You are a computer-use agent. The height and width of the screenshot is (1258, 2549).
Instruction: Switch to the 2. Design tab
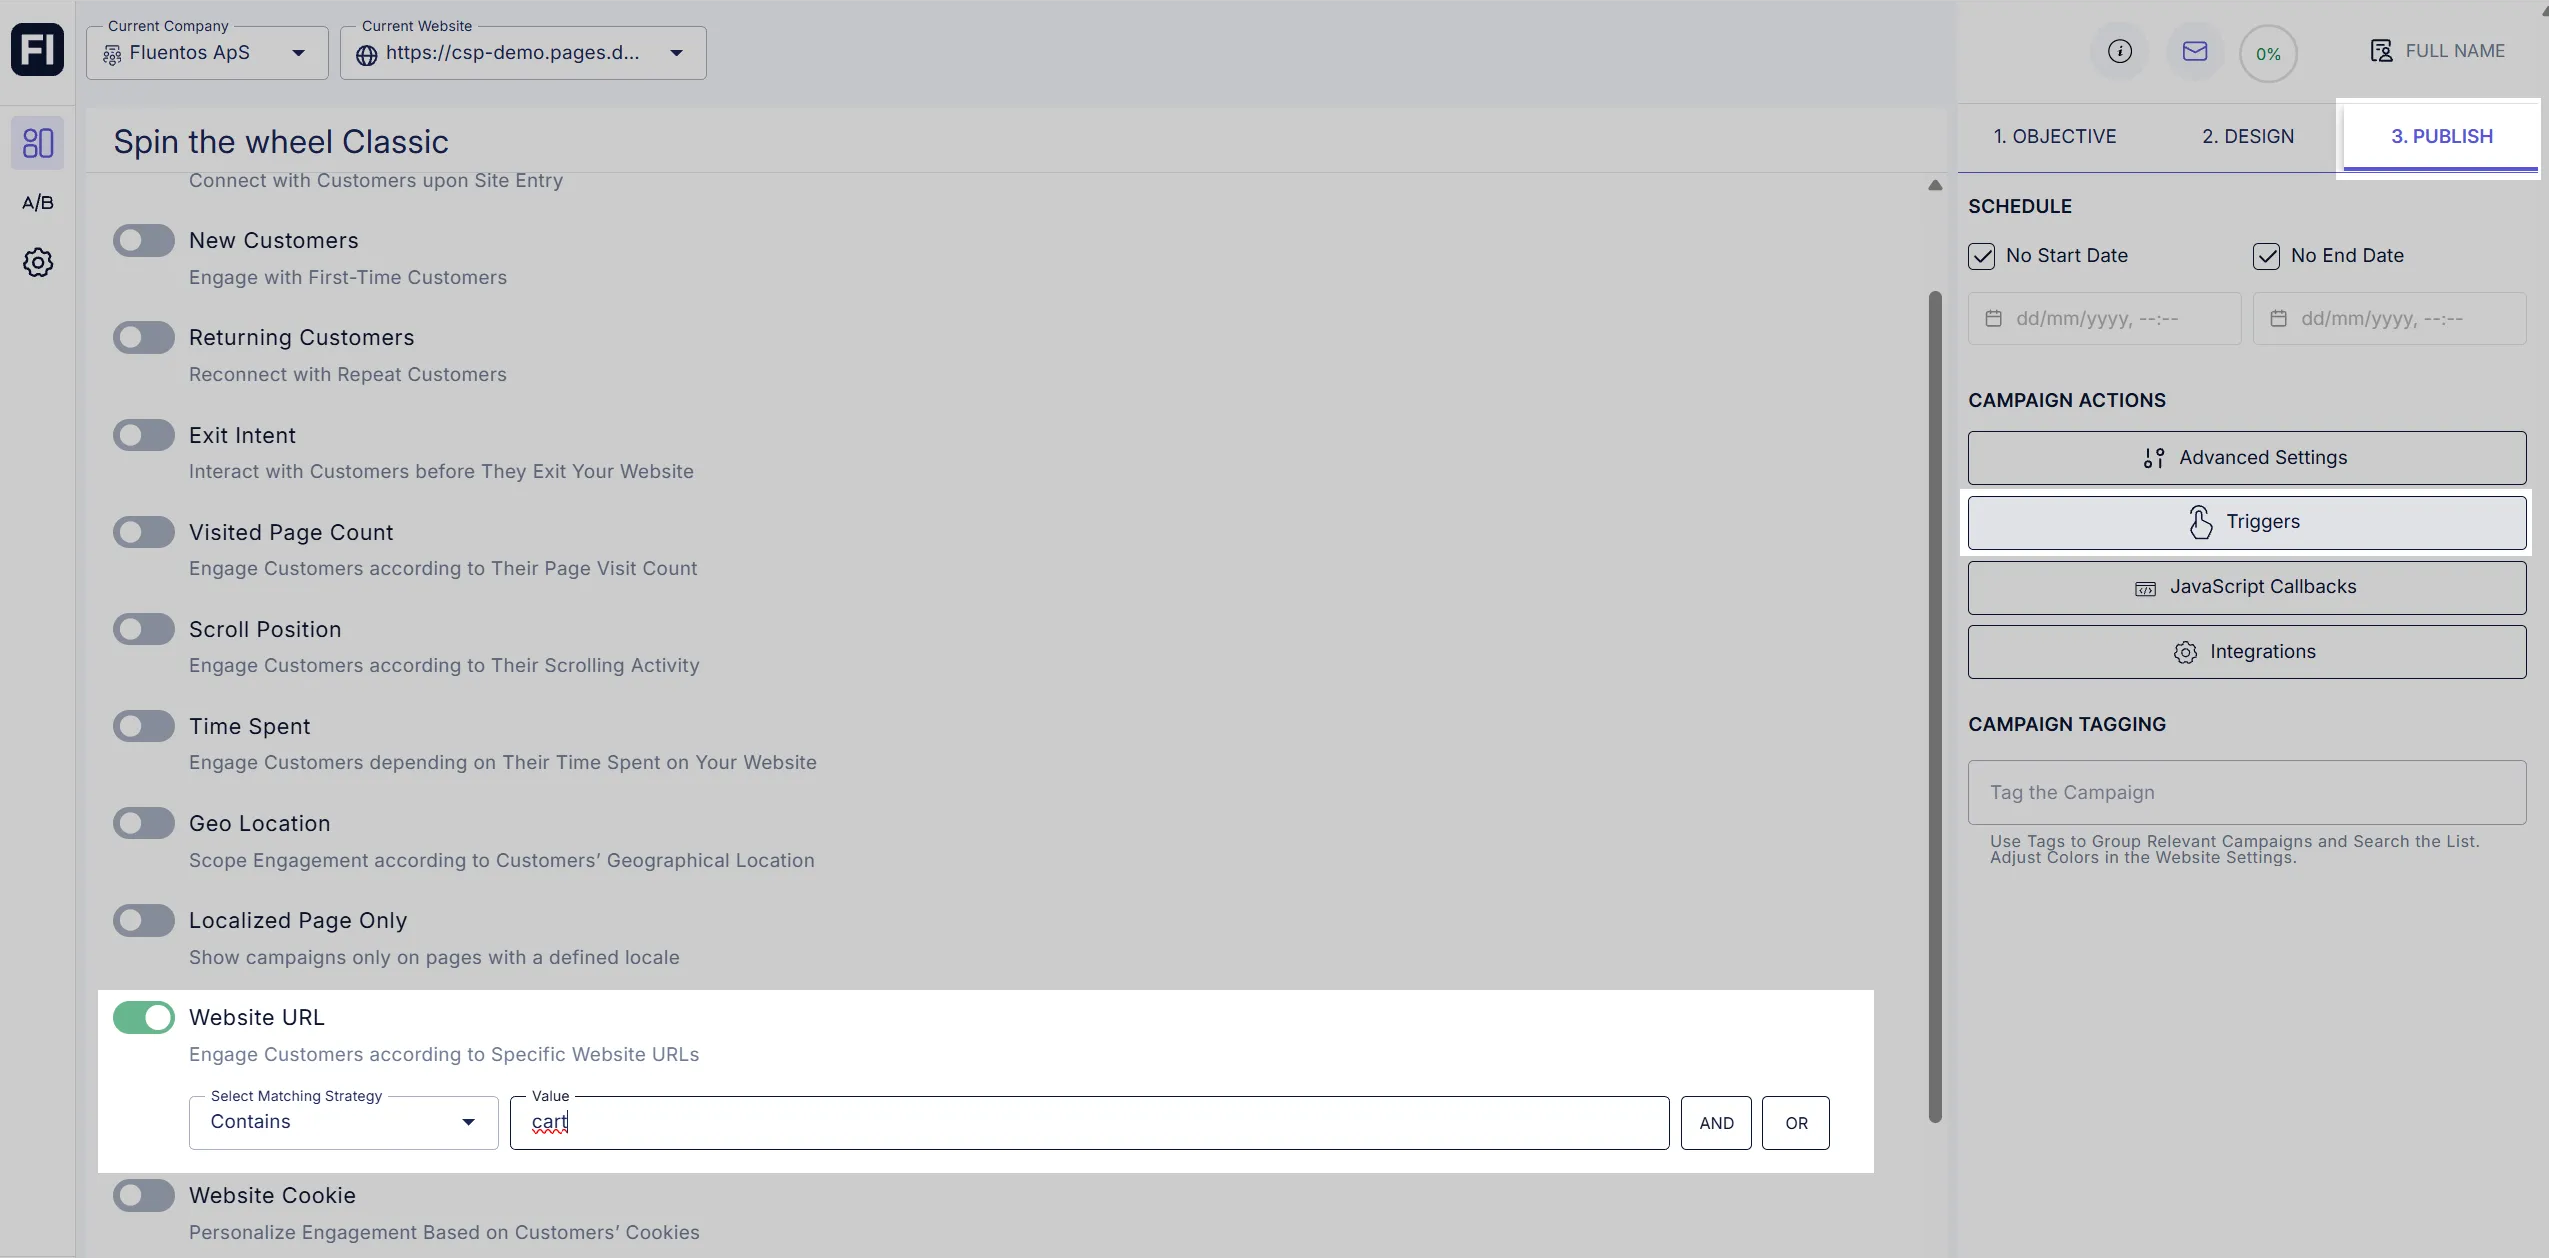(x=2247, y=135)
